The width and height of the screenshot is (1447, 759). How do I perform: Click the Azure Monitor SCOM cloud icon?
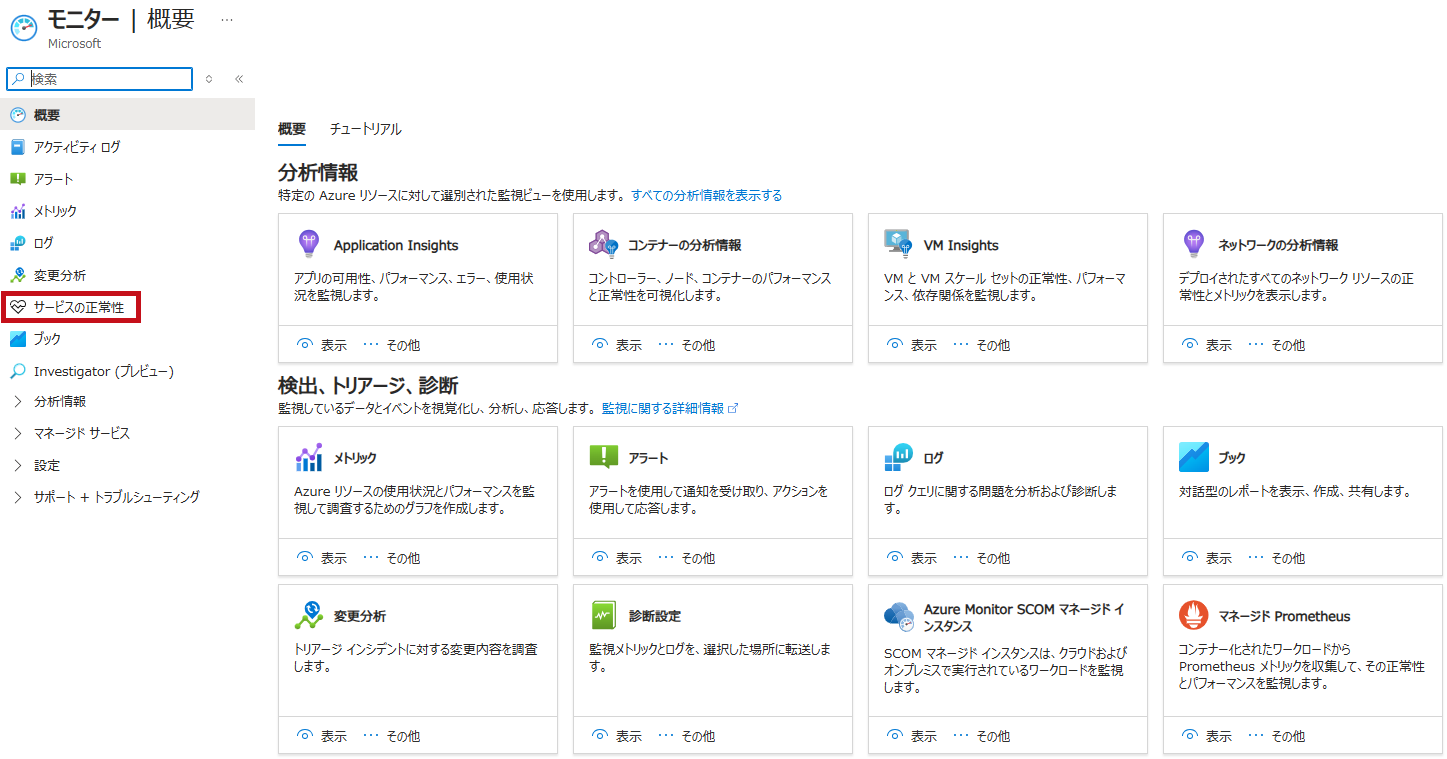point(899,617)
